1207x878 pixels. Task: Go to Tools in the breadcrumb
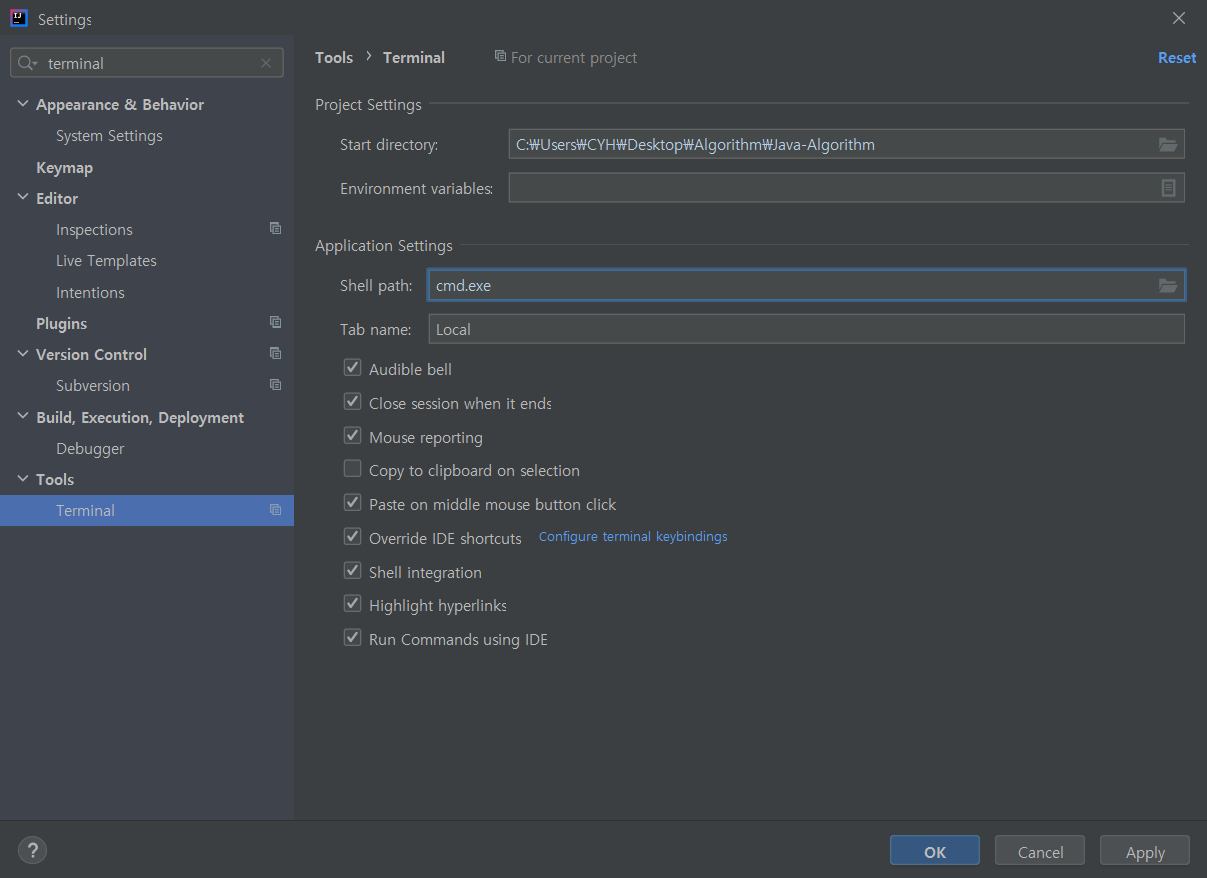pos(334,57)
